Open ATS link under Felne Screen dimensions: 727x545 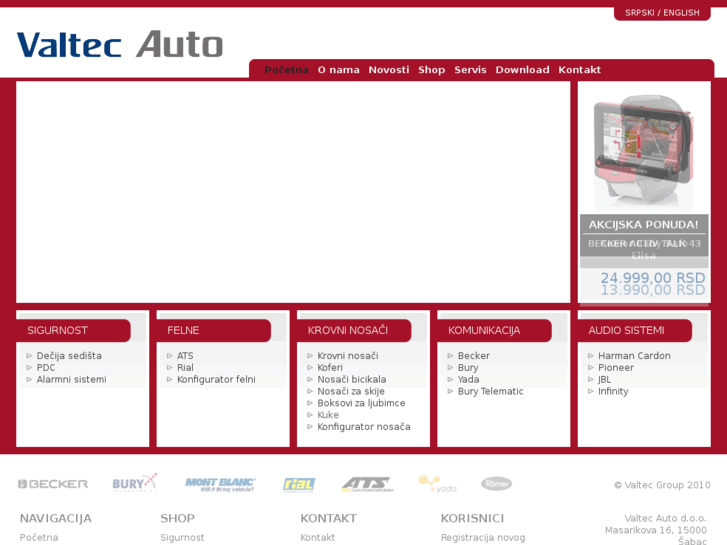[185, 356]
